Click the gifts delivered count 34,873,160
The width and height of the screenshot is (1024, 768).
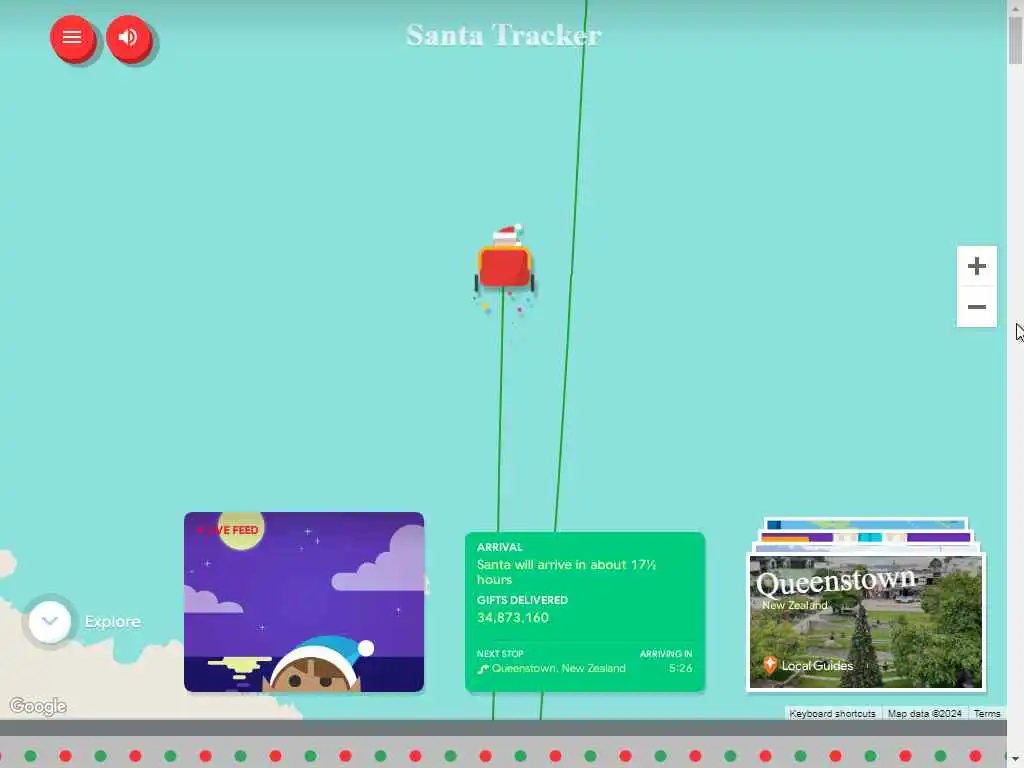click(x=513, y=617)
